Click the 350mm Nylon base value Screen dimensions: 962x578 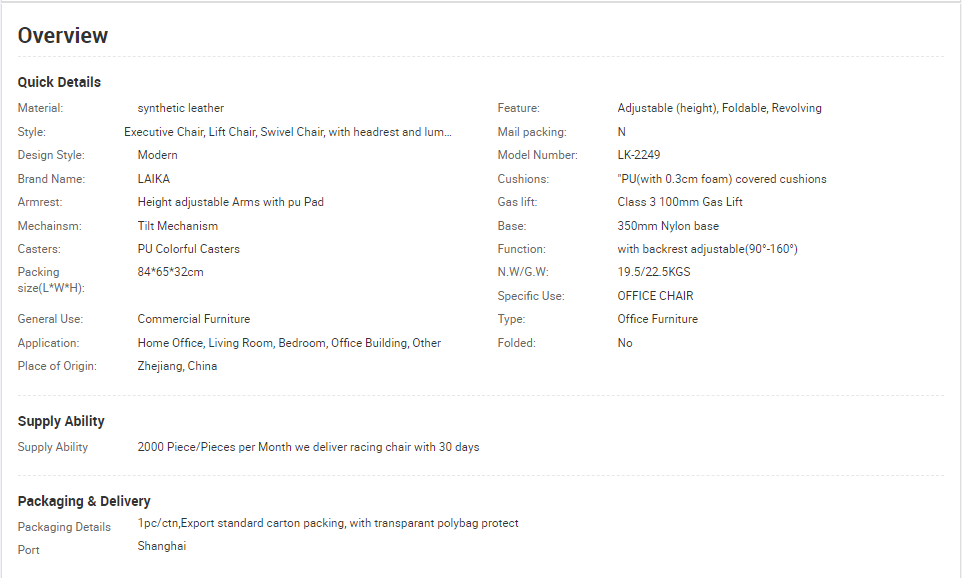(x=668, y=226)
